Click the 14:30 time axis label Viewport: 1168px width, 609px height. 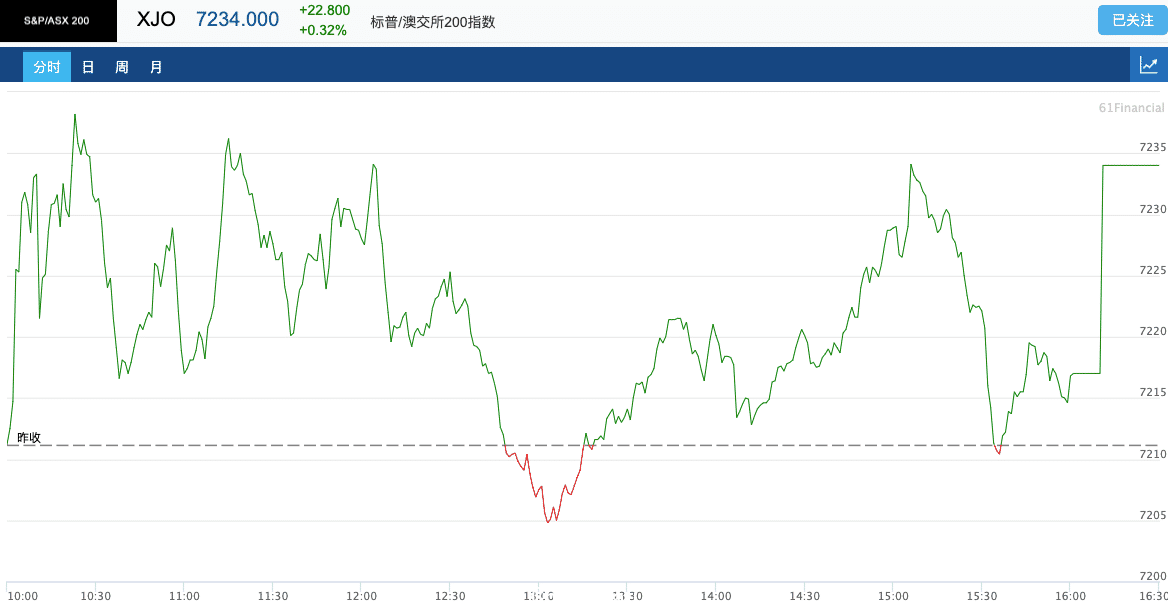point(804,596)
